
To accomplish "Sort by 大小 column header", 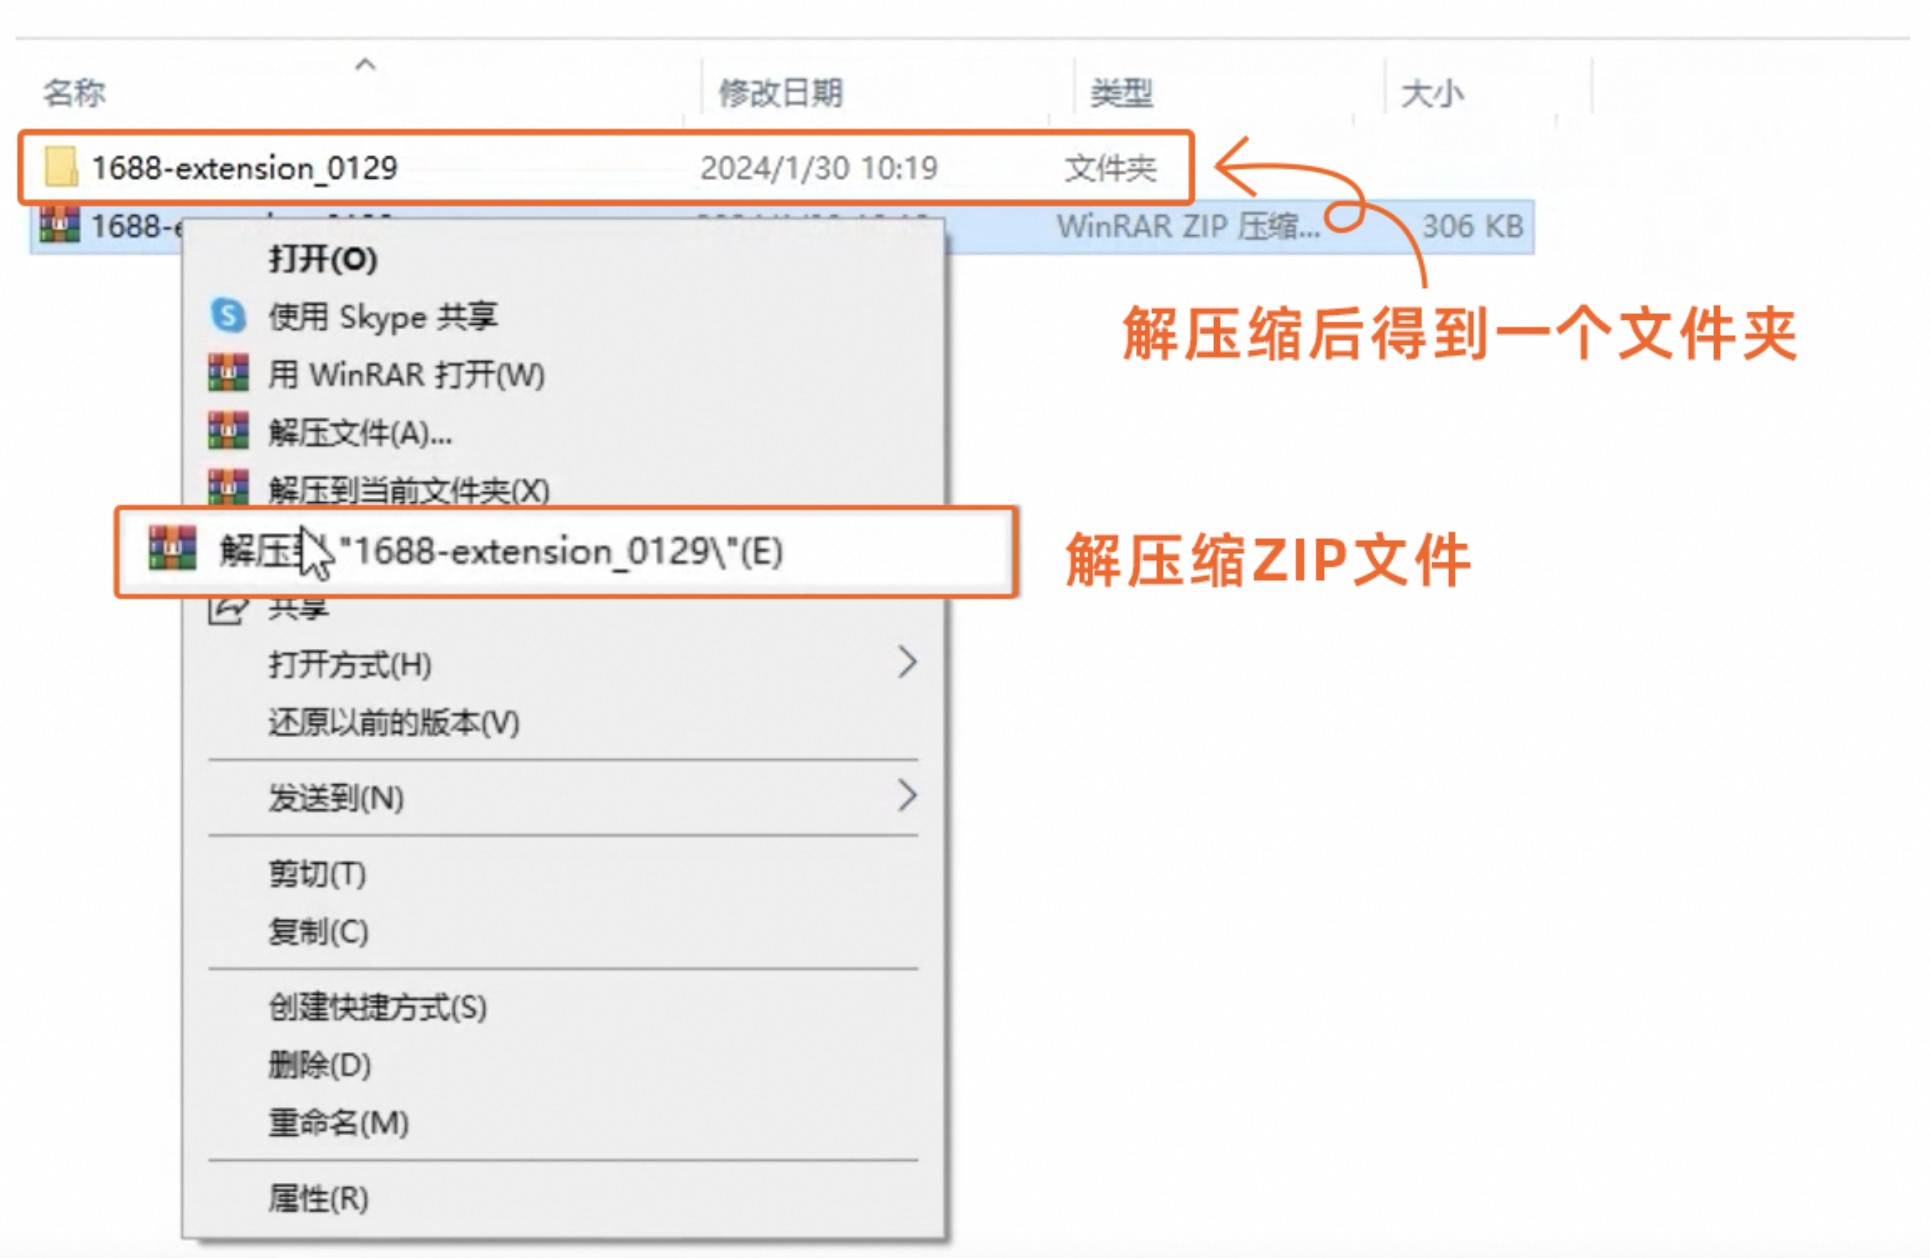I will coord(1432,93).
